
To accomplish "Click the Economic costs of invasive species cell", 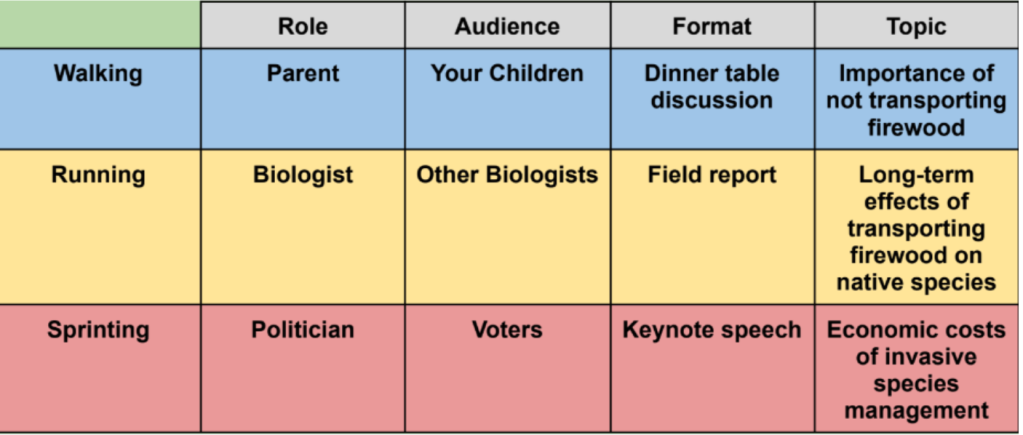I will tap(916, 370).
